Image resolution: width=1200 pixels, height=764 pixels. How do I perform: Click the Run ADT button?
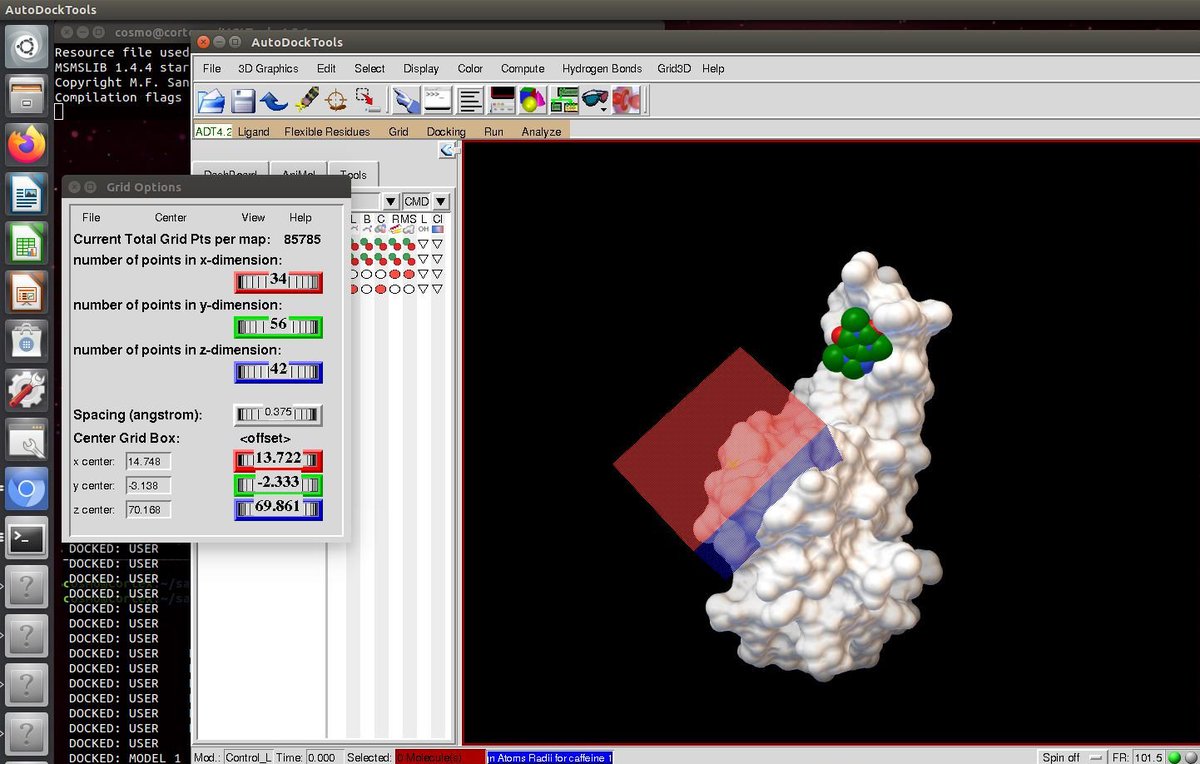click(494, 131)
